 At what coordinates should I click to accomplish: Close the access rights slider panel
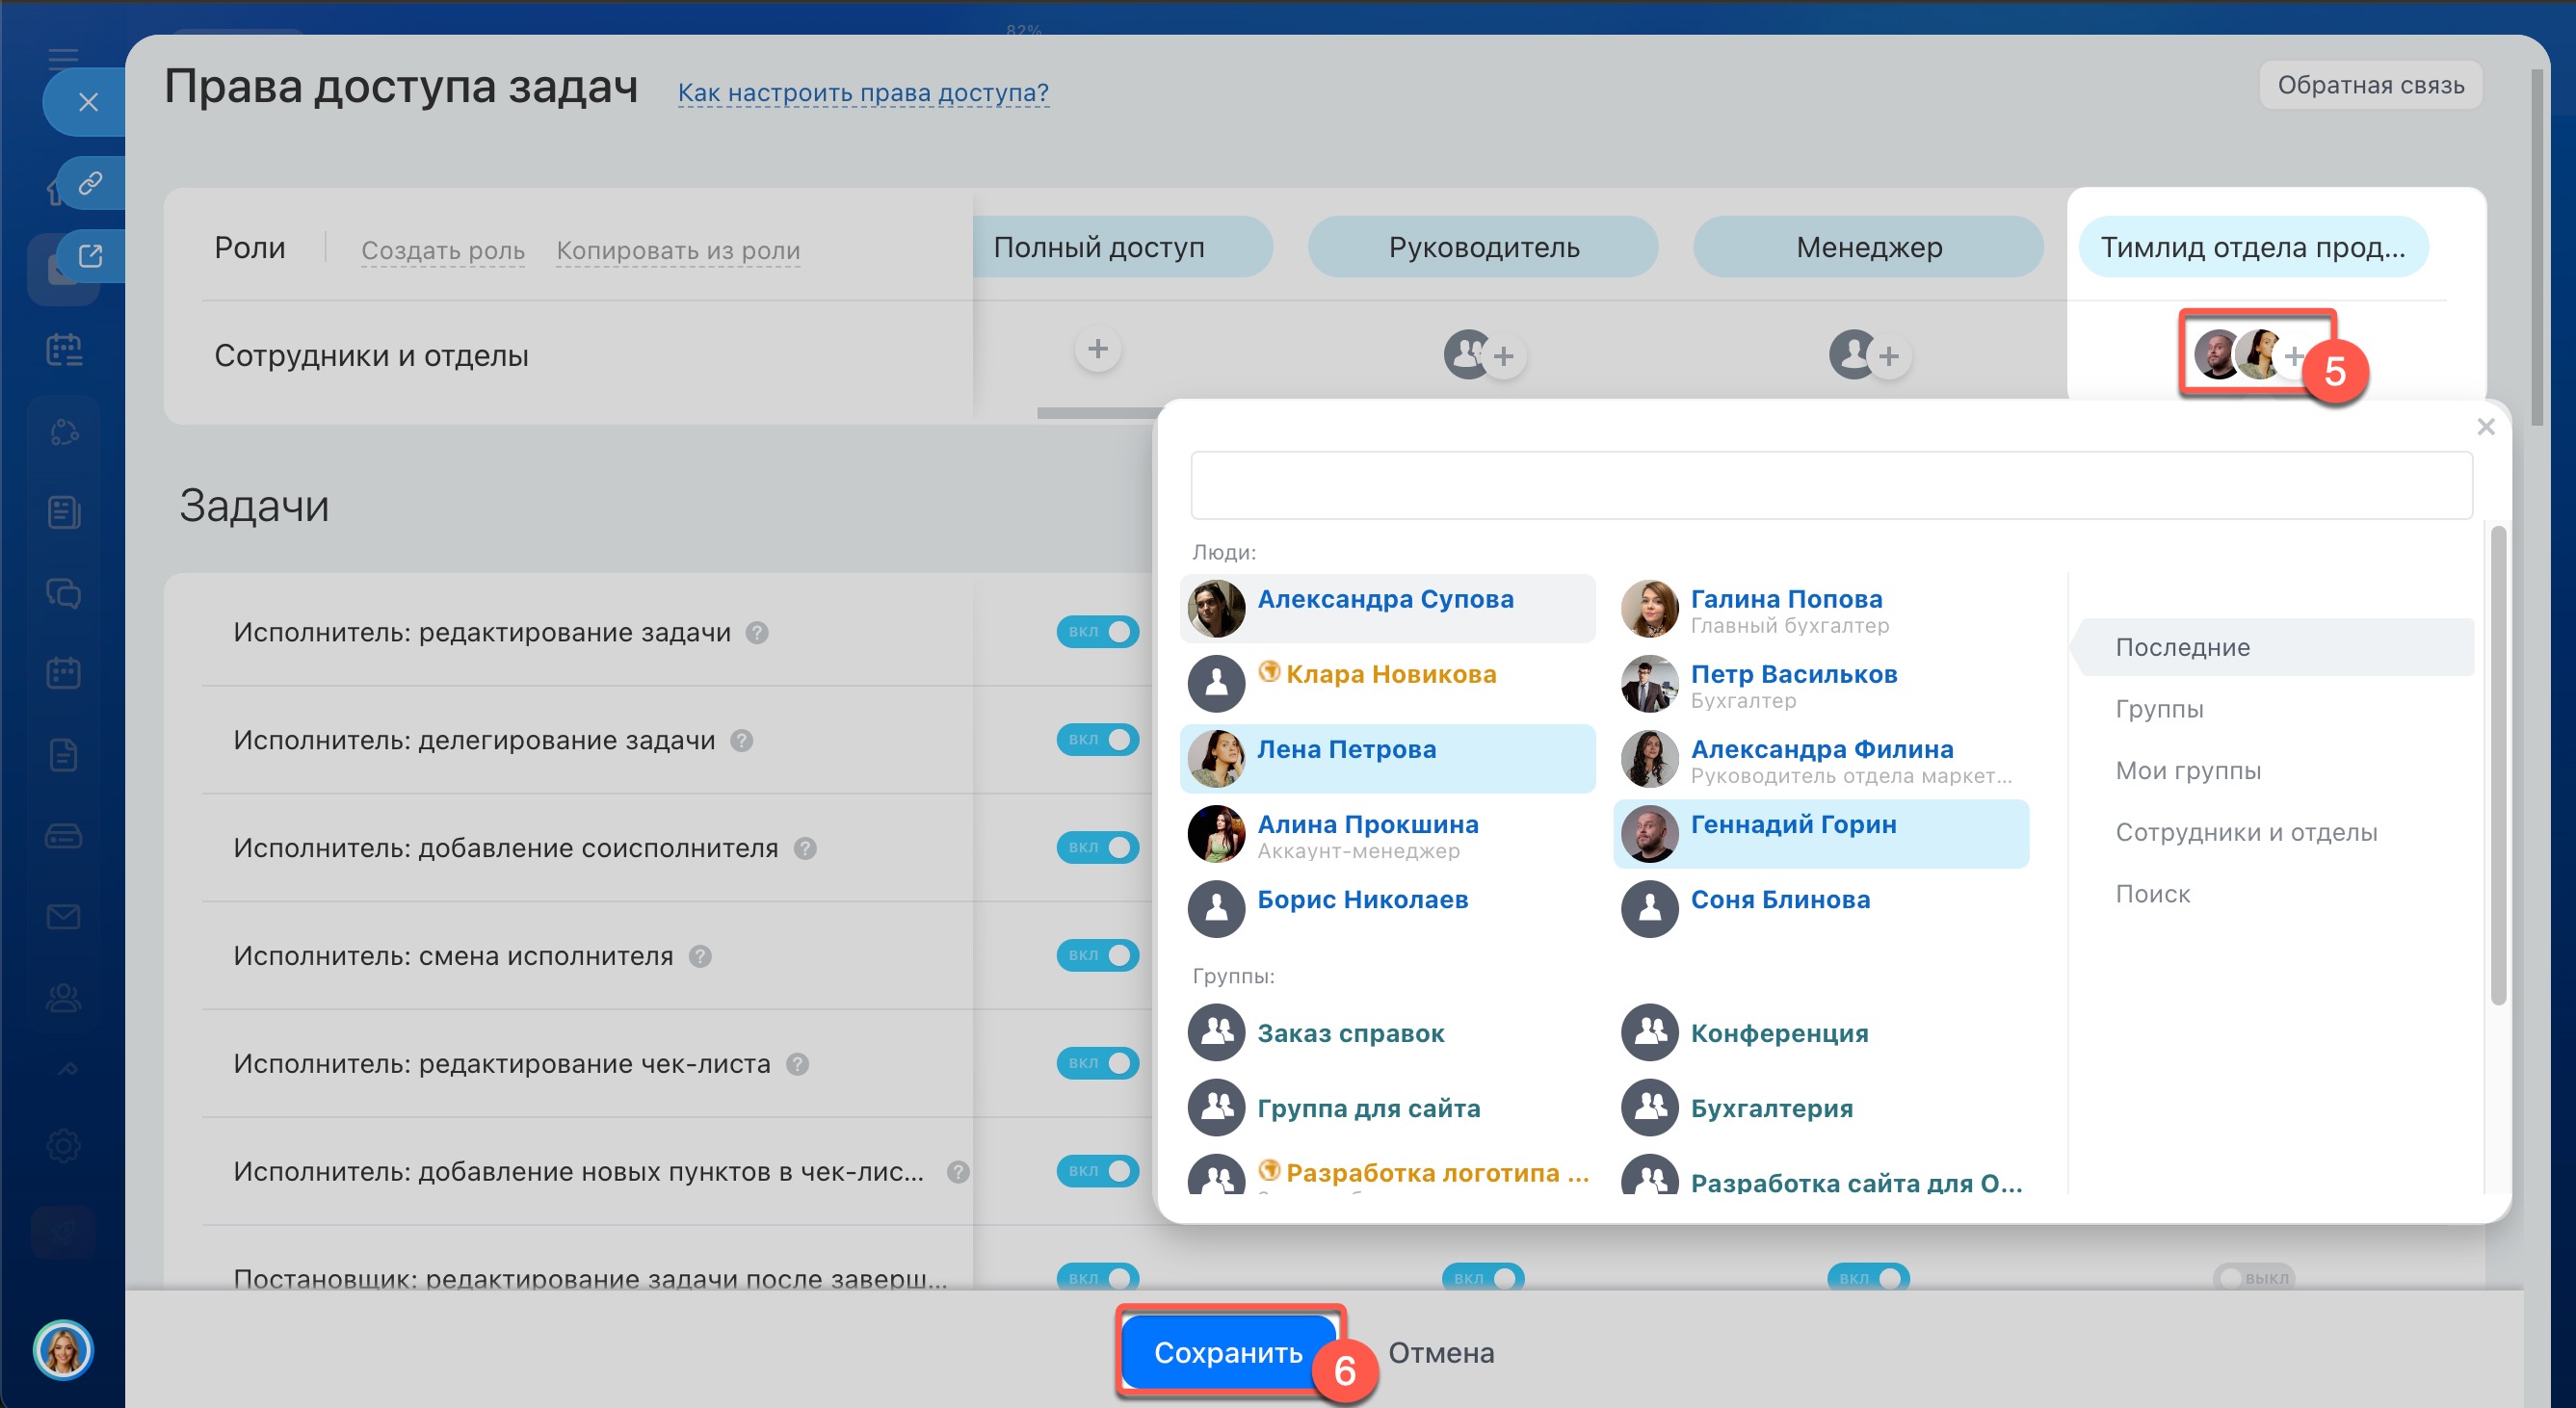click(88, 102)
